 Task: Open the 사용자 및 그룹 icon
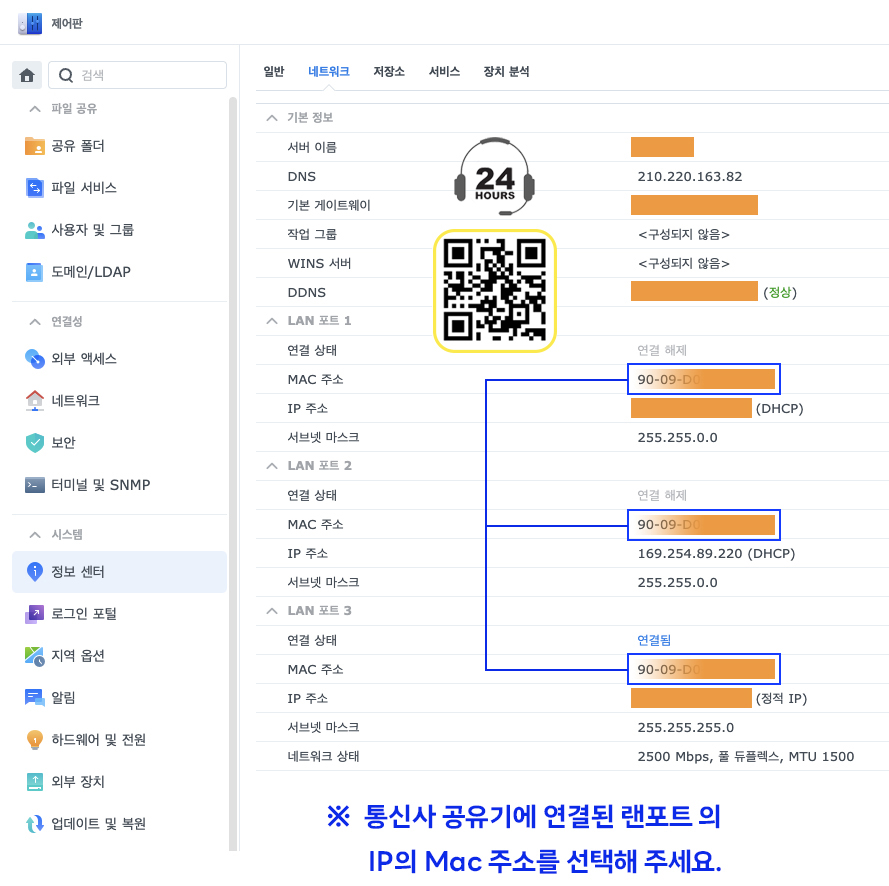click(35, 230)
